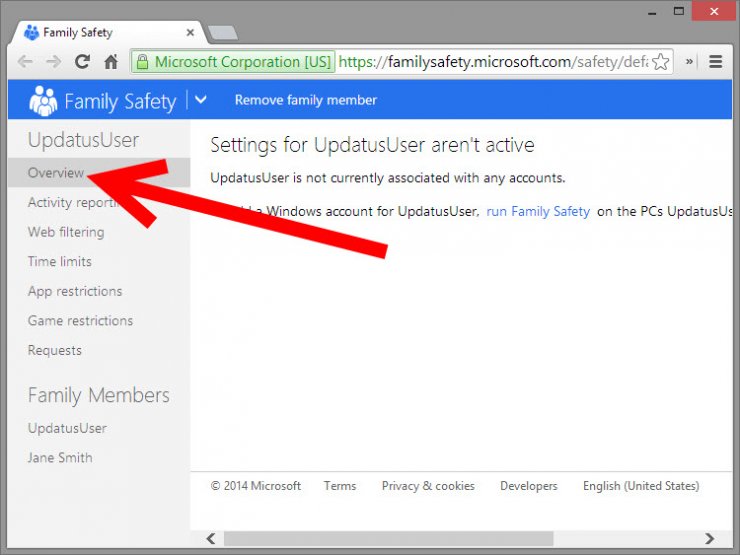Select Jane Smith under Family Members

pyautogui.click(x=60, y=458)
